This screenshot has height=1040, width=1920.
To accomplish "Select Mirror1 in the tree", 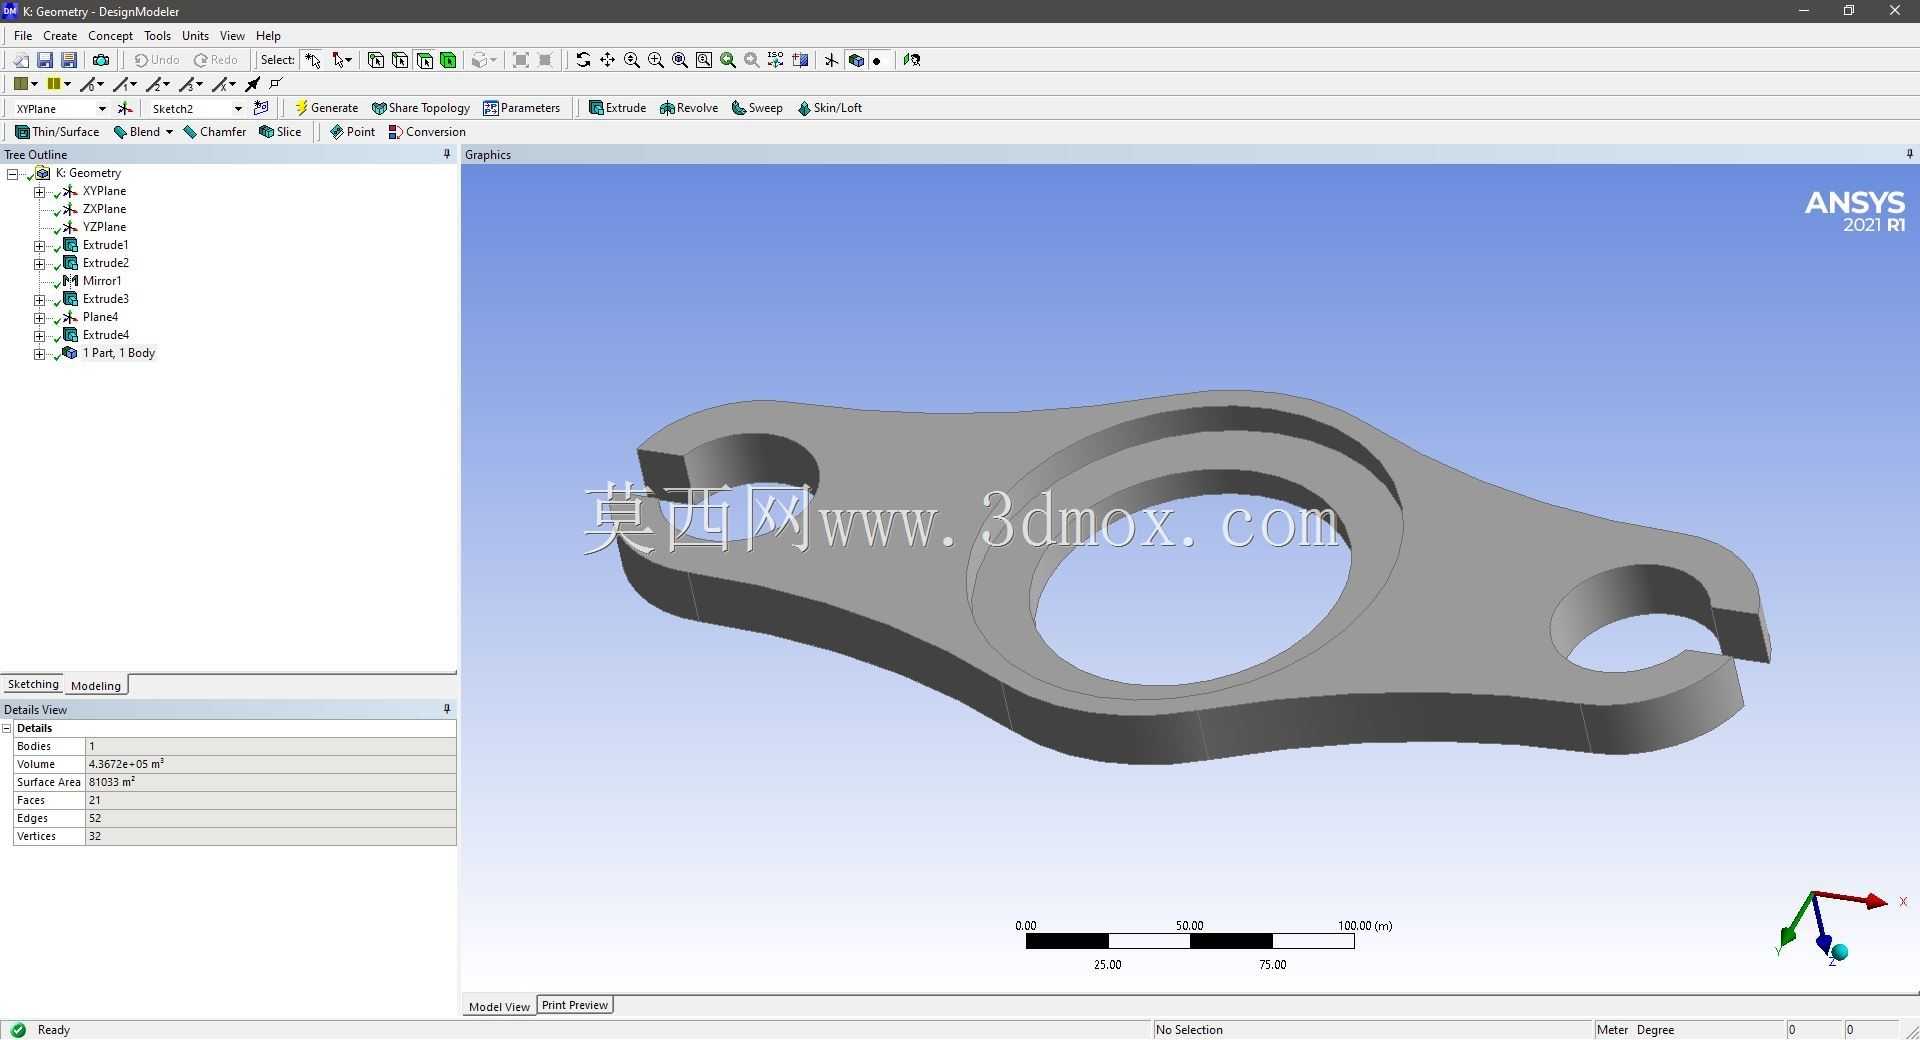I will pyautogui.click(x=102, y=281).
